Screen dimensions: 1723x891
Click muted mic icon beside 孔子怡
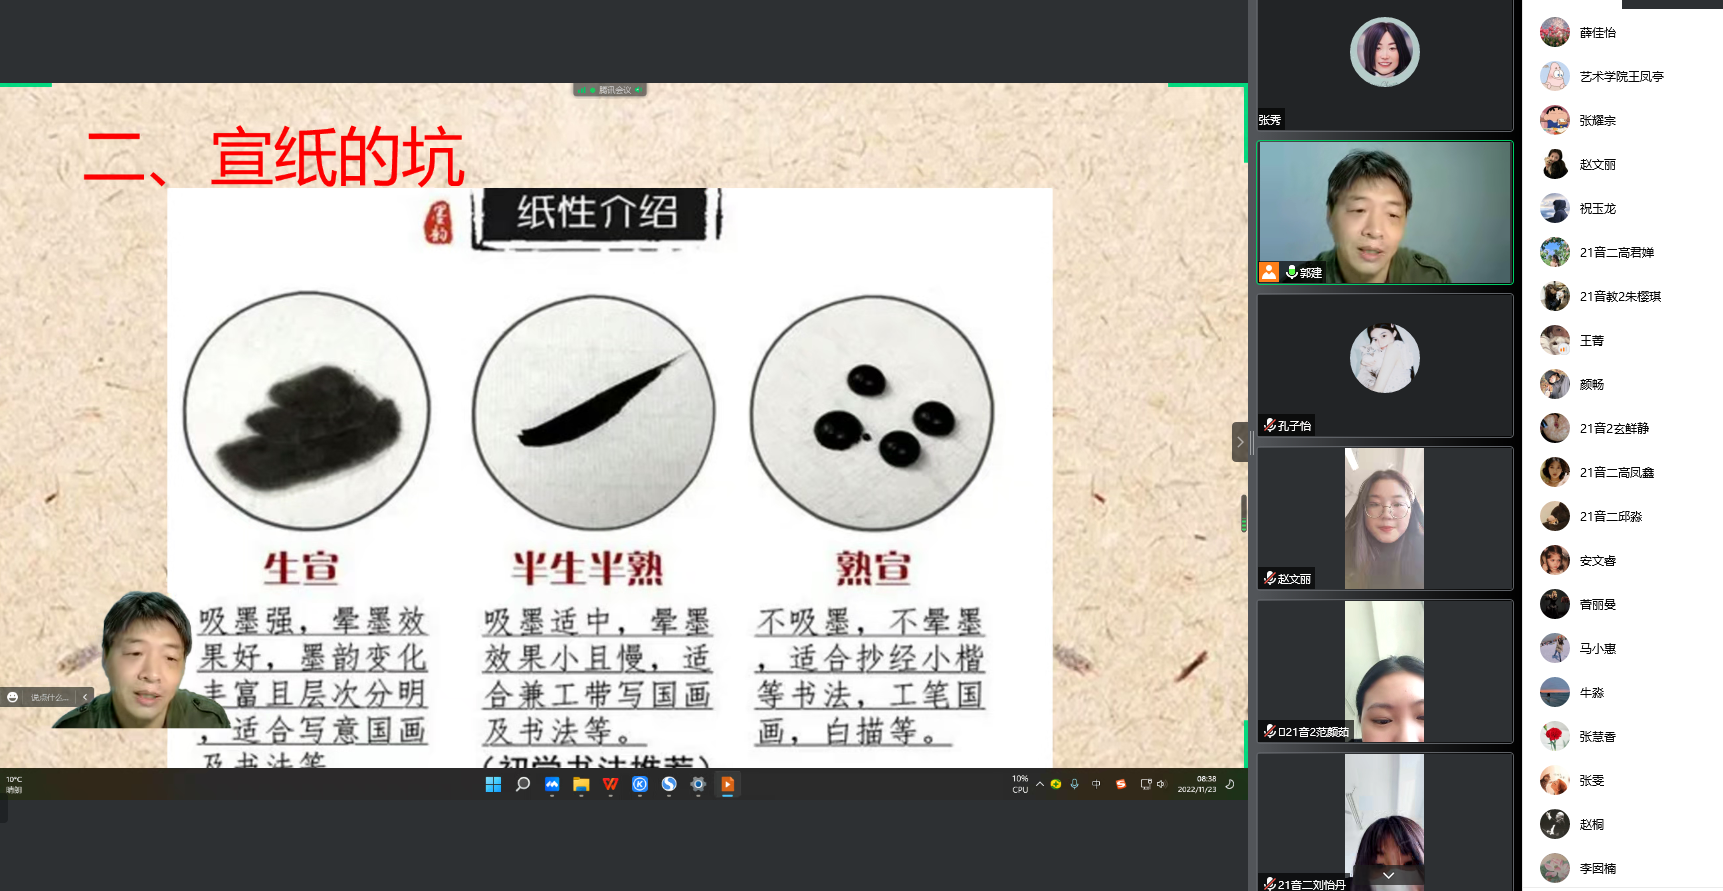[1269, 425]
